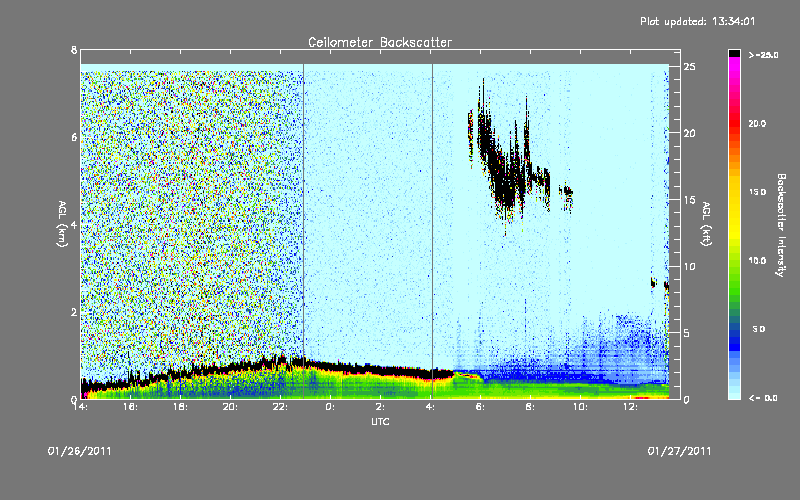
Task: Click the red band of the colorbar
Action: tap(734, 125)
